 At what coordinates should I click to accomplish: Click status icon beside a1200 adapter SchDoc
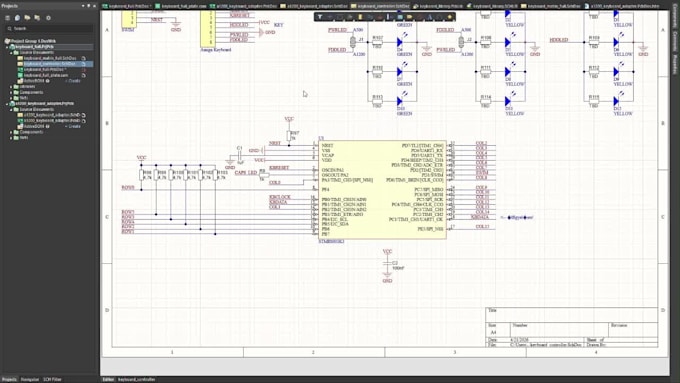point(83,115)
